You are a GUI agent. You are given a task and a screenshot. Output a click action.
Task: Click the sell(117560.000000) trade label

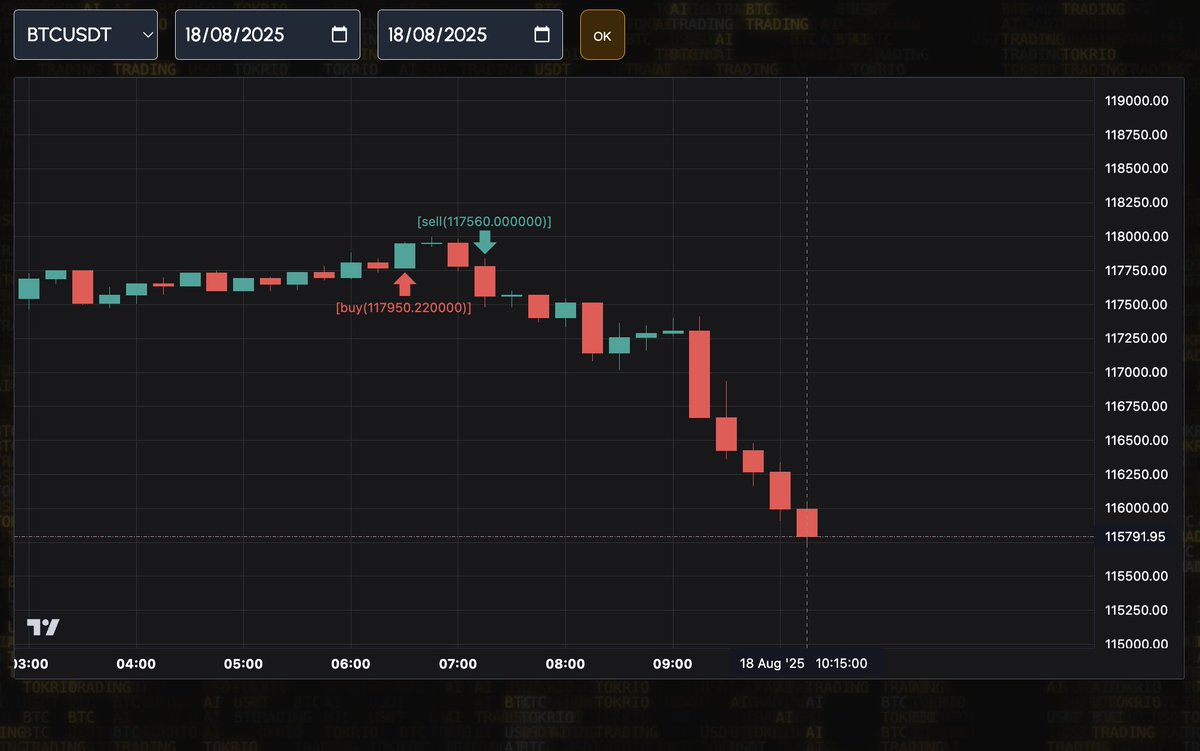coord(484,221)
